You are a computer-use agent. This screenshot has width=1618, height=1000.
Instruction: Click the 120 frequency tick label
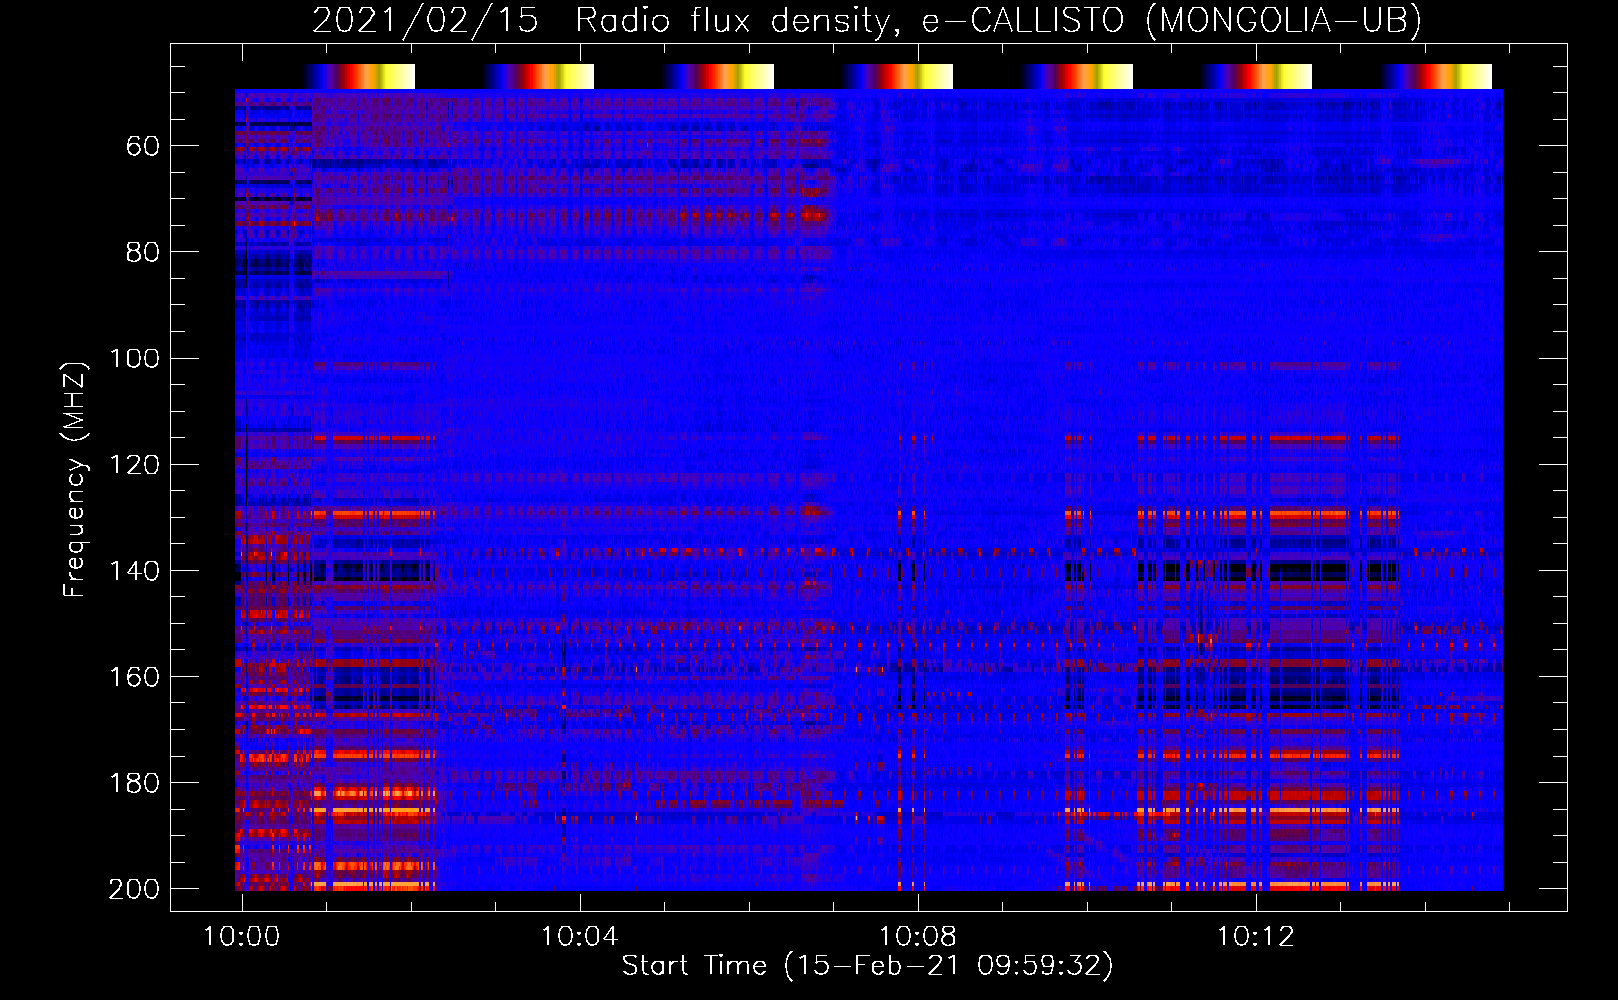(x=134, y=465)
